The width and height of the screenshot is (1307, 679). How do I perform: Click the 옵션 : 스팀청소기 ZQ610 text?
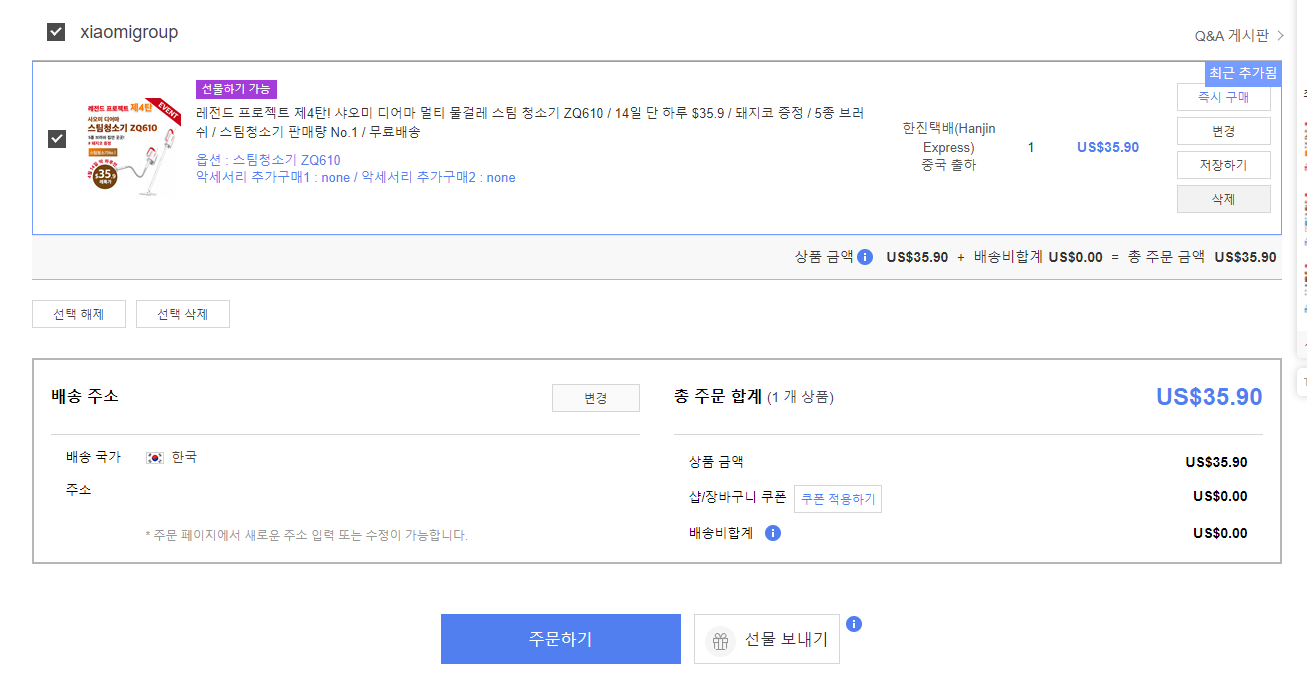(x=268, y=160)
